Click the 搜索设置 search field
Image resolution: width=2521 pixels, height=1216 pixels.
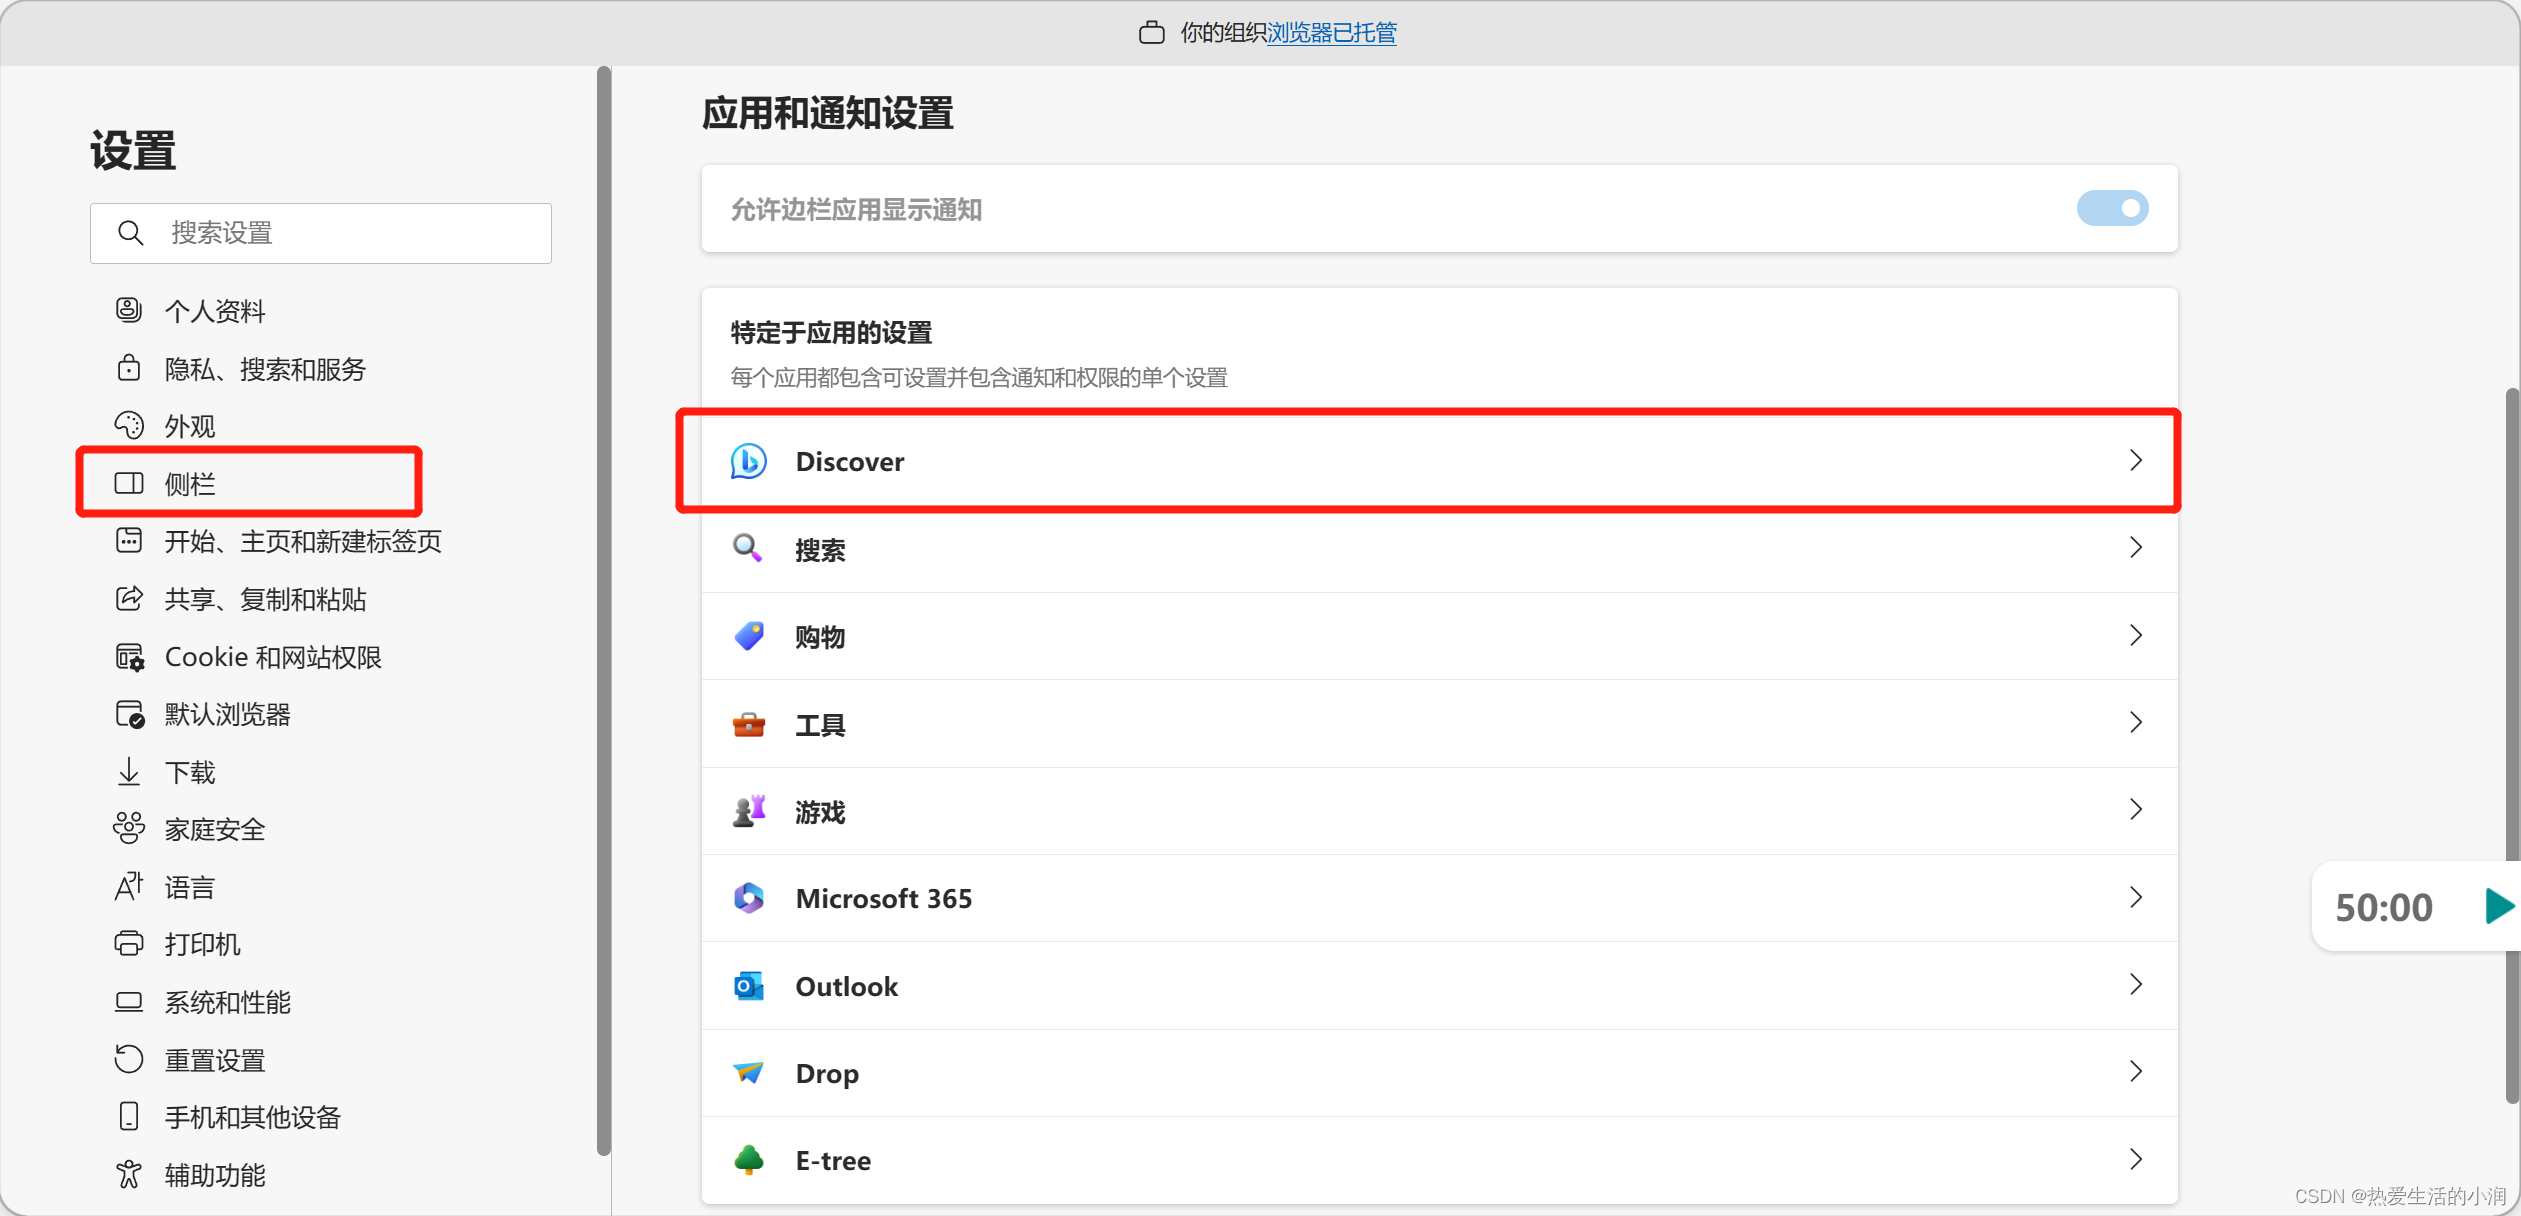[x=321, y=233]
